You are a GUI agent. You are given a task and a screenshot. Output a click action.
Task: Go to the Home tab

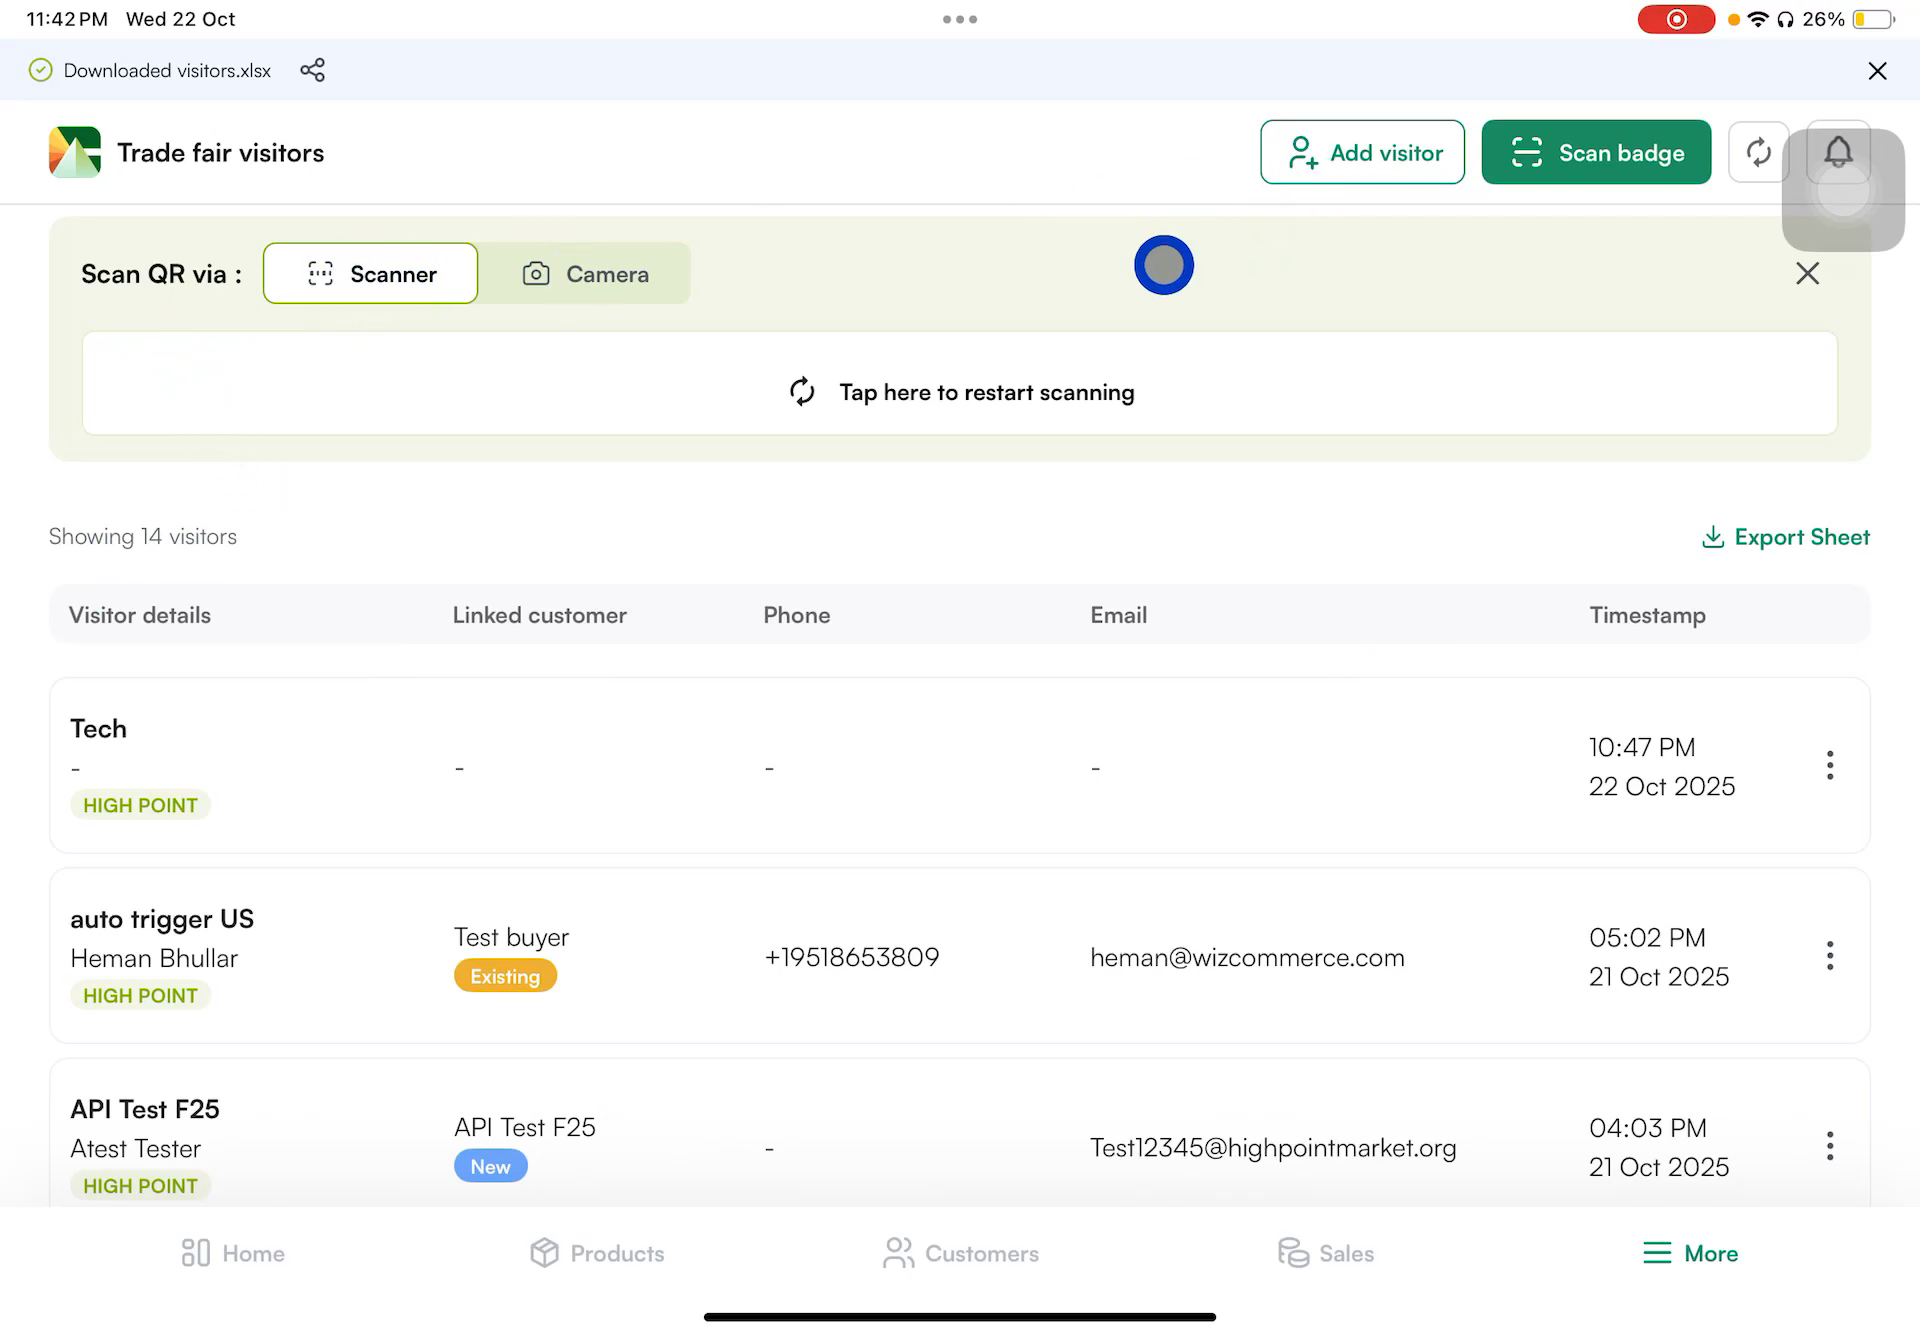pos(231,1253)
